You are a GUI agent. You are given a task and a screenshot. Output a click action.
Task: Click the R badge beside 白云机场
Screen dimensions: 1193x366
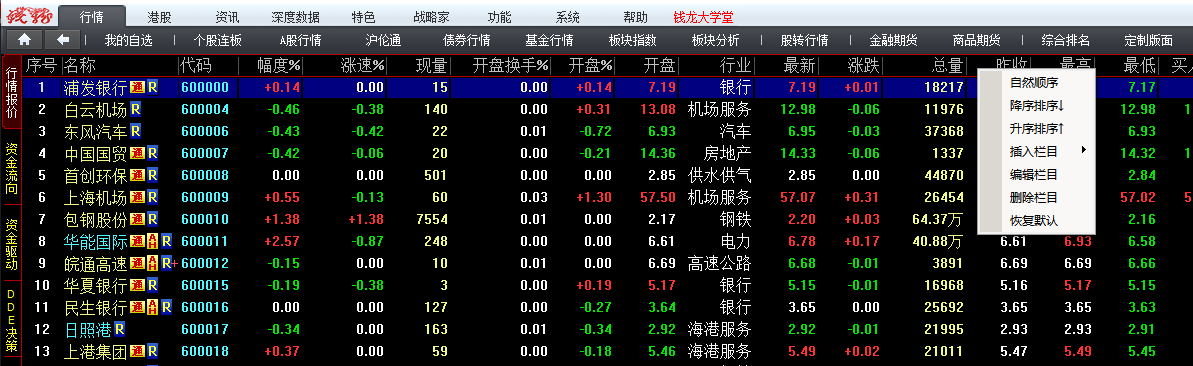pos(135,110)
